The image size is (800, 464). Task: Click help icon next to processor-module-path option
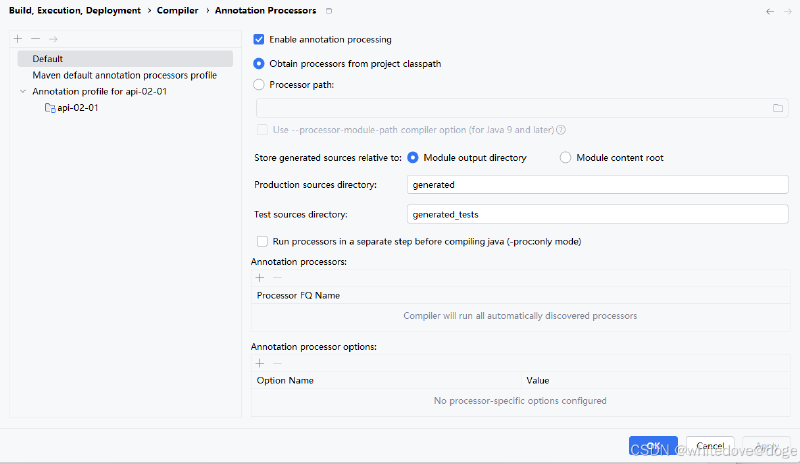click(x=561, y=130)
